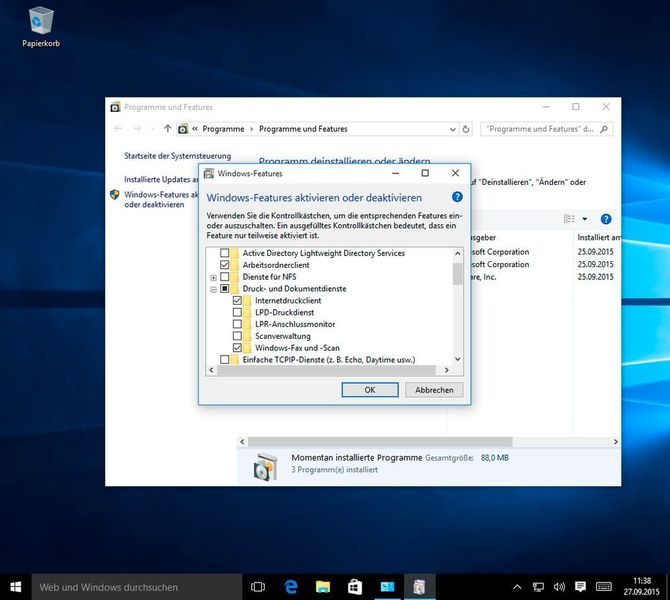670x600 pixels.
Task: Open the Installierte Updates link
Action: click(x=161, y=179)
